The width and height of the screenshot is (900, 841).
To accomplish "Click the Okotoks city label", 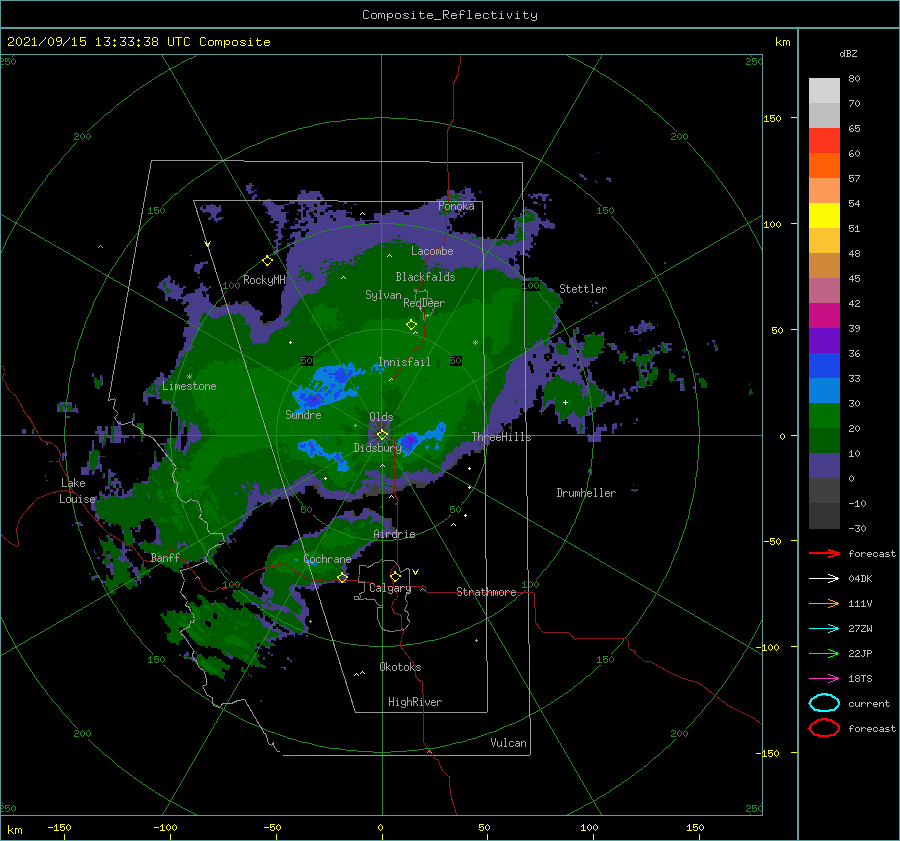I will (401, 667).
